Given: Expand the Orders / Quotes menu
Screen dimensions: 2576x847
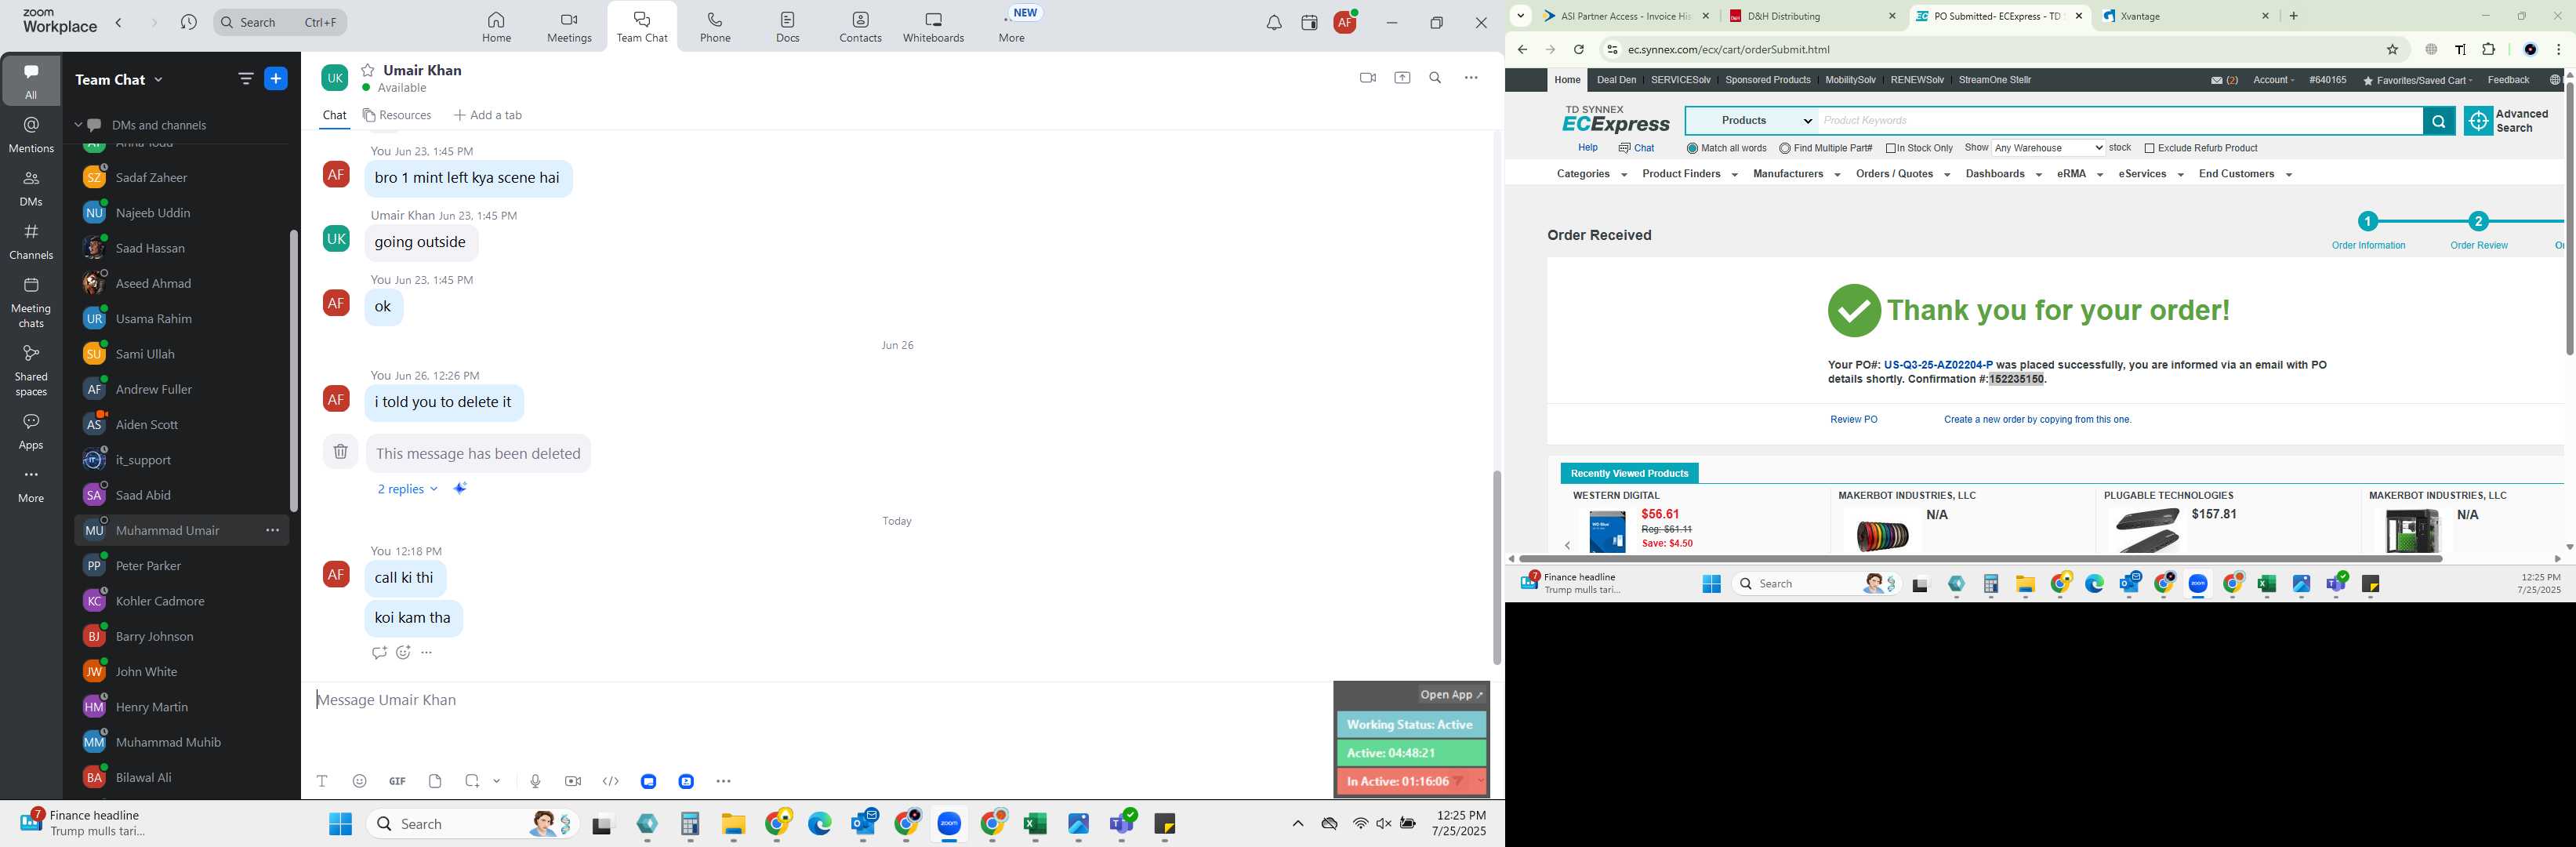Looking at the screenshot, I should (1902, 174).
